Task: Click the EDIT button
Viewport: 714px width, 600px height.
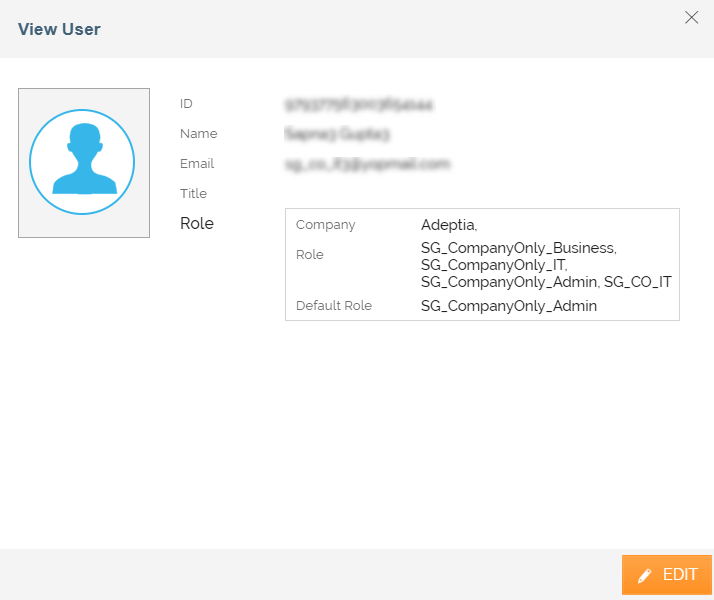Action: pyautogui.click(x=667, y=575)
